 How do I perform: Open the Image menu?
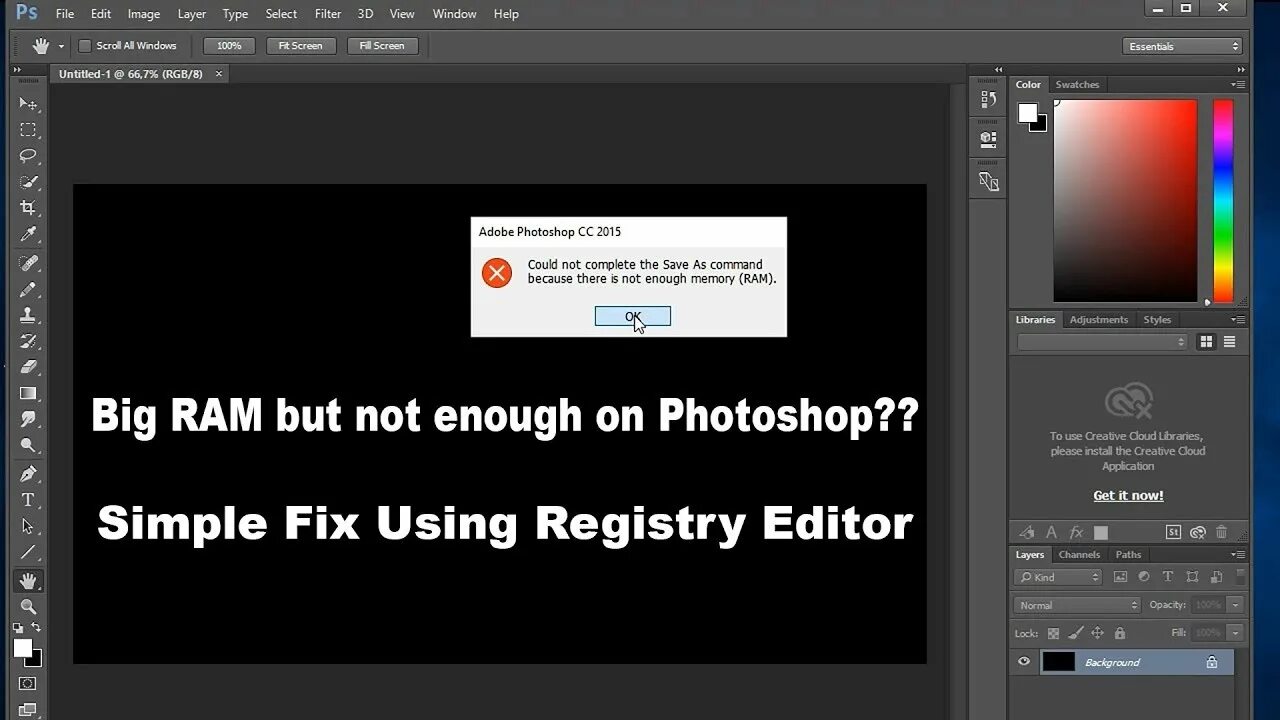tap(144, 14)
